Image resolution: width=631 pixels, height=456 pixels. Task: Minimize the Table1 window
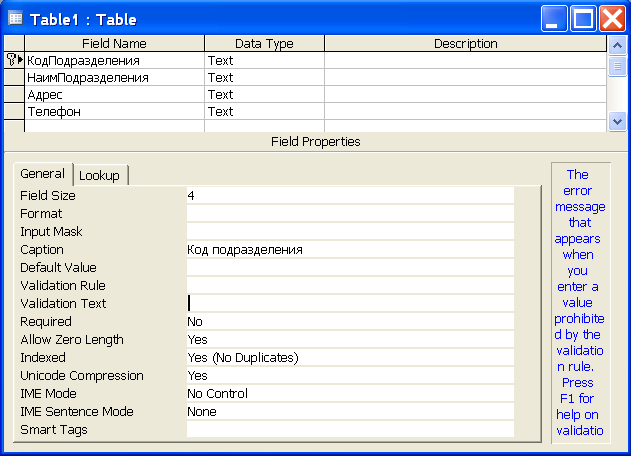click(556, 18)
